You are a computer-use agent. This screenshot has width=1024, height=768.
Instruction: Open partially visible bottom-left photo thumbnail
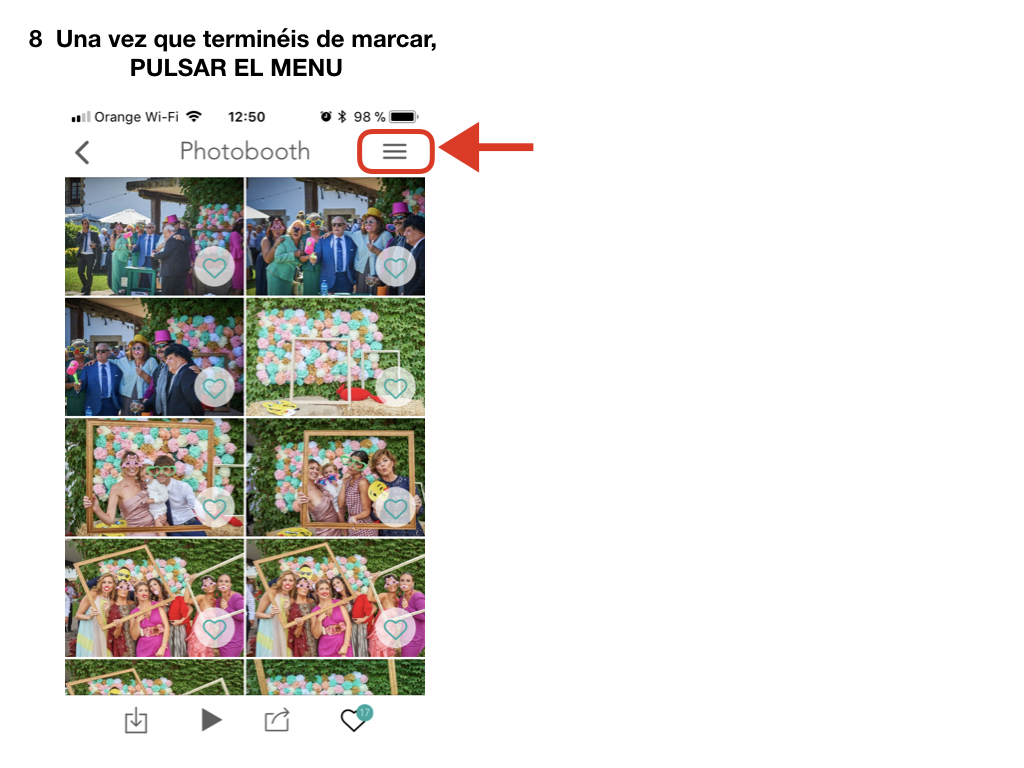pos(154,677)
